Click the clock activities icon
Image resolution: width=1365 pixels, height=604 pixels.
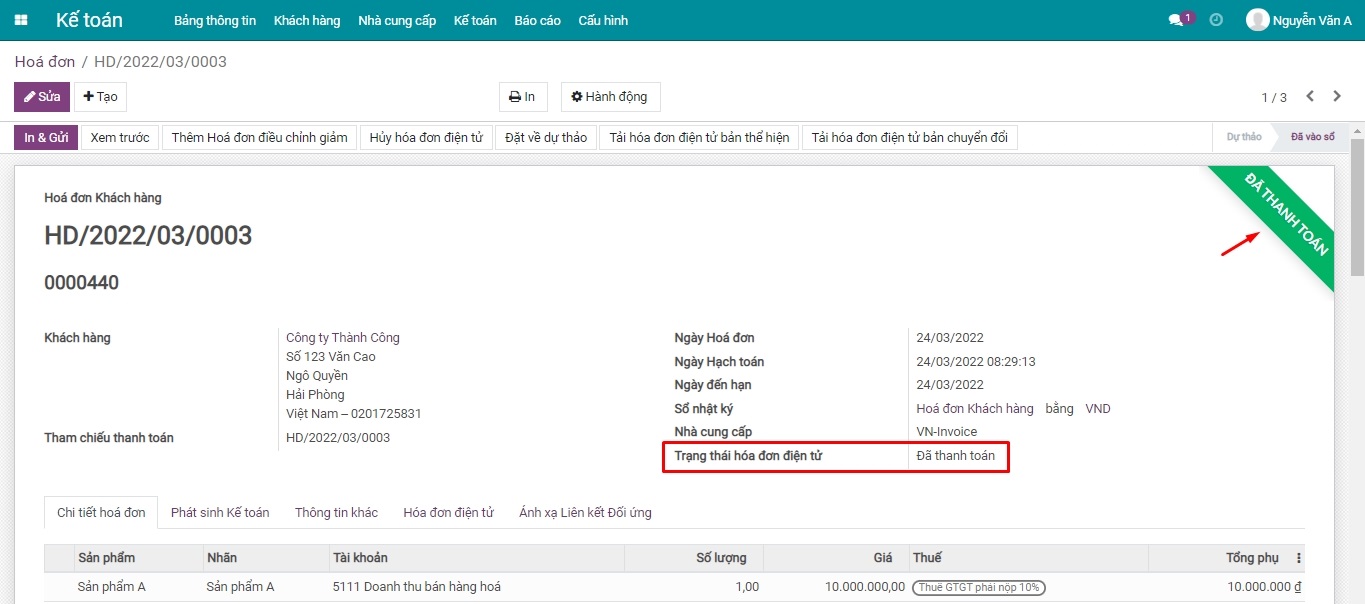click(x=1216, y=20)
